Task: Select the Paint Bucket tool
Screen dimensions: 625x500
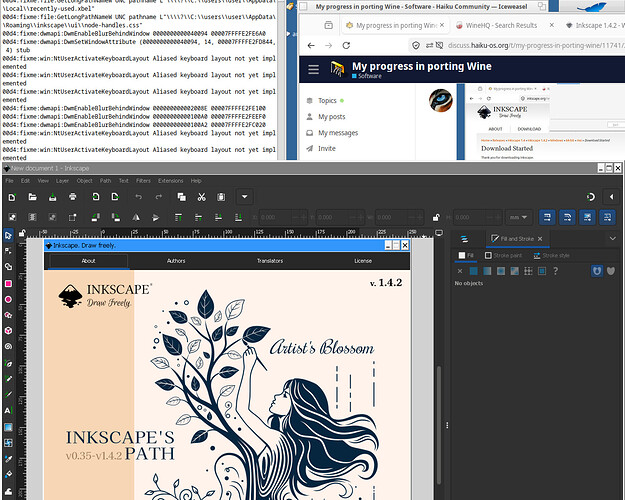Action: tap(8, 474)
